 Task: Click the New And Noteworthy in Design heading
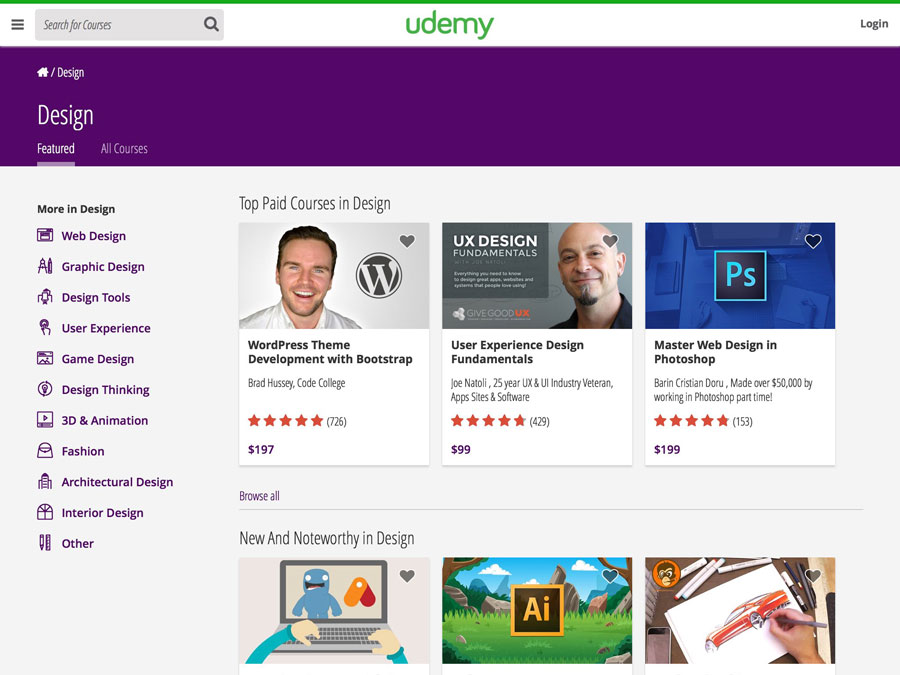327,538
